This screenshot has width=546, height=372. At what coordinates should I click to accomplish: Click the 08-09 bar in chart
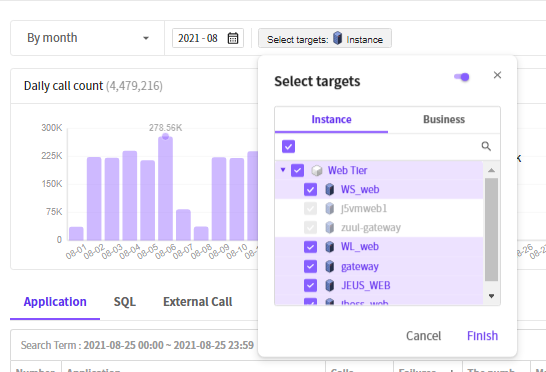[x=219, y=199]
